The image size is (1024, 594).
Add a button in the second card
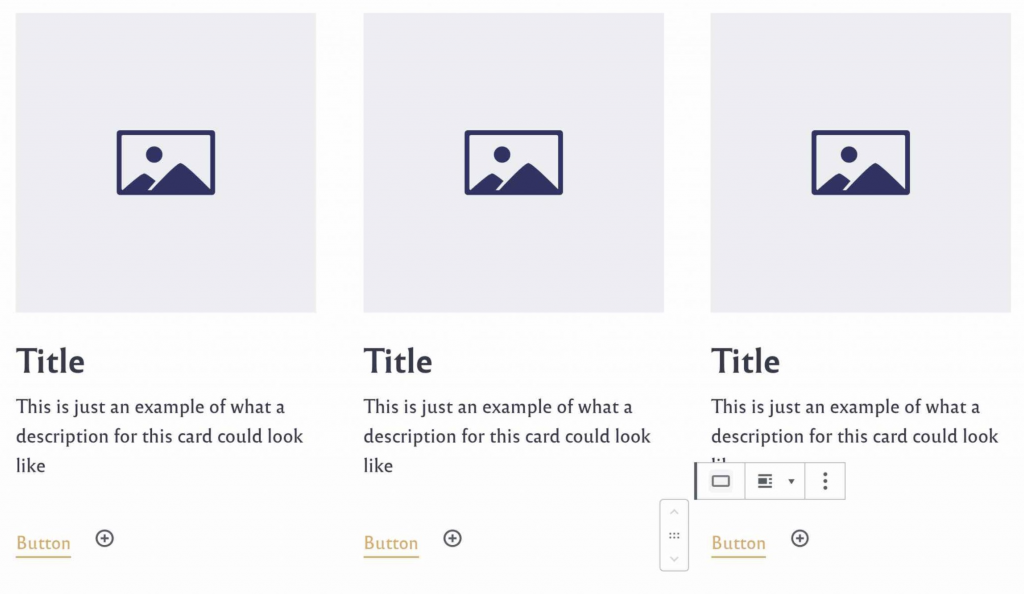click(x=453, y=539)
